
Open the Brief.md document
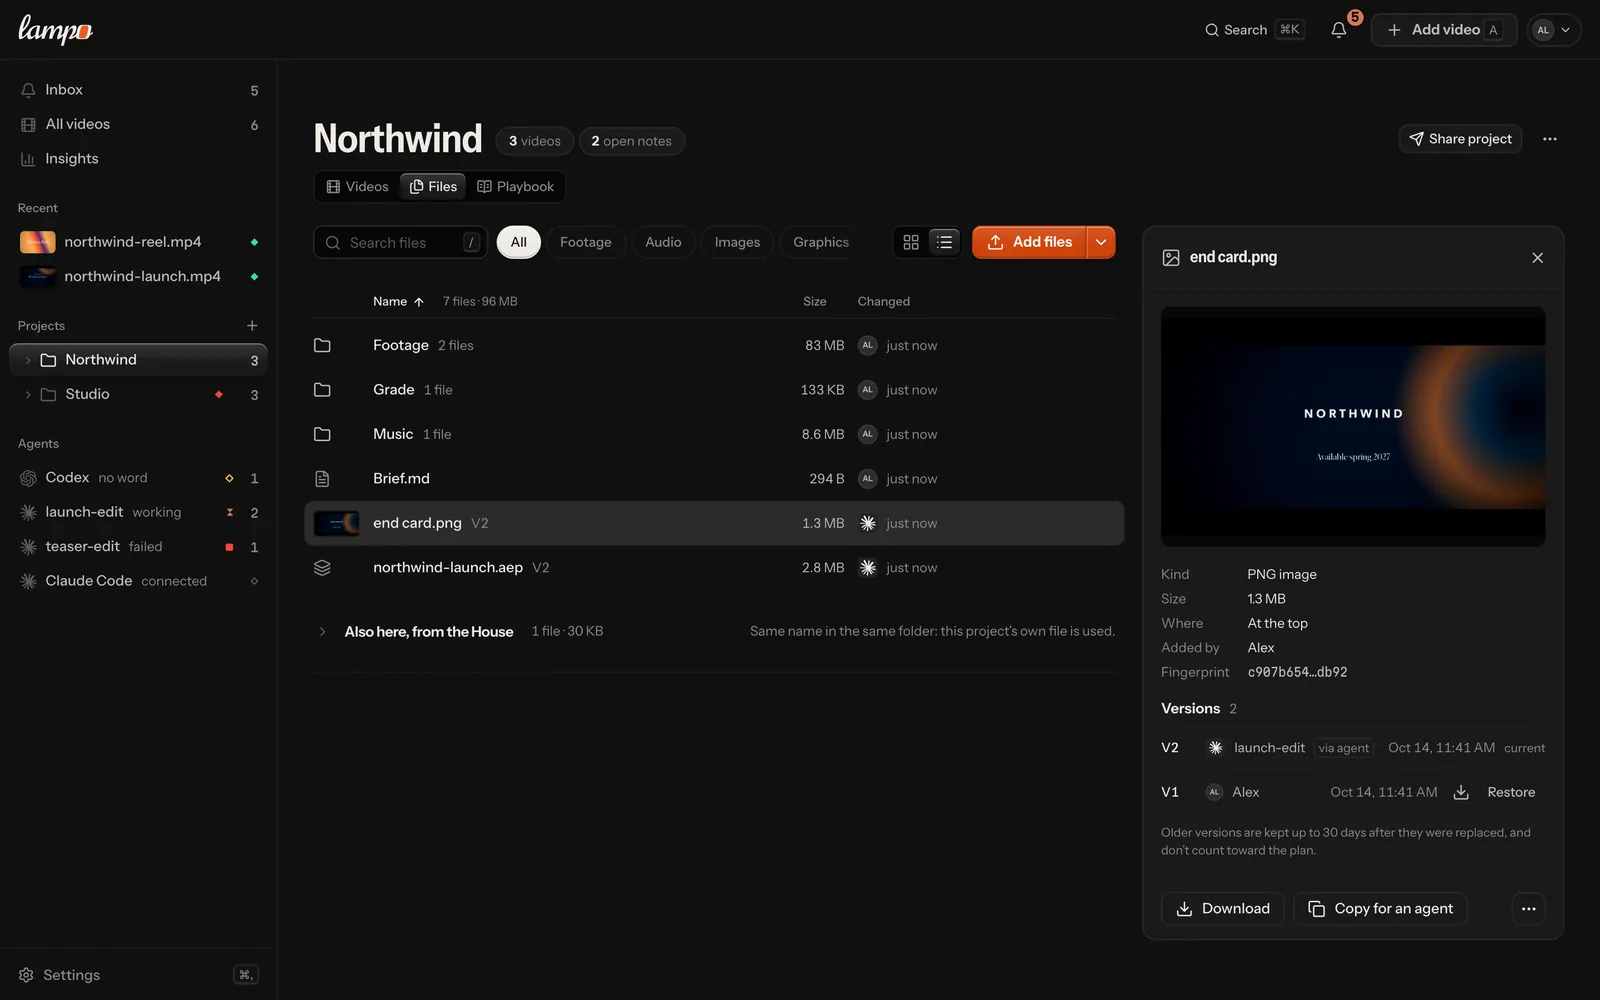point(714,479)
